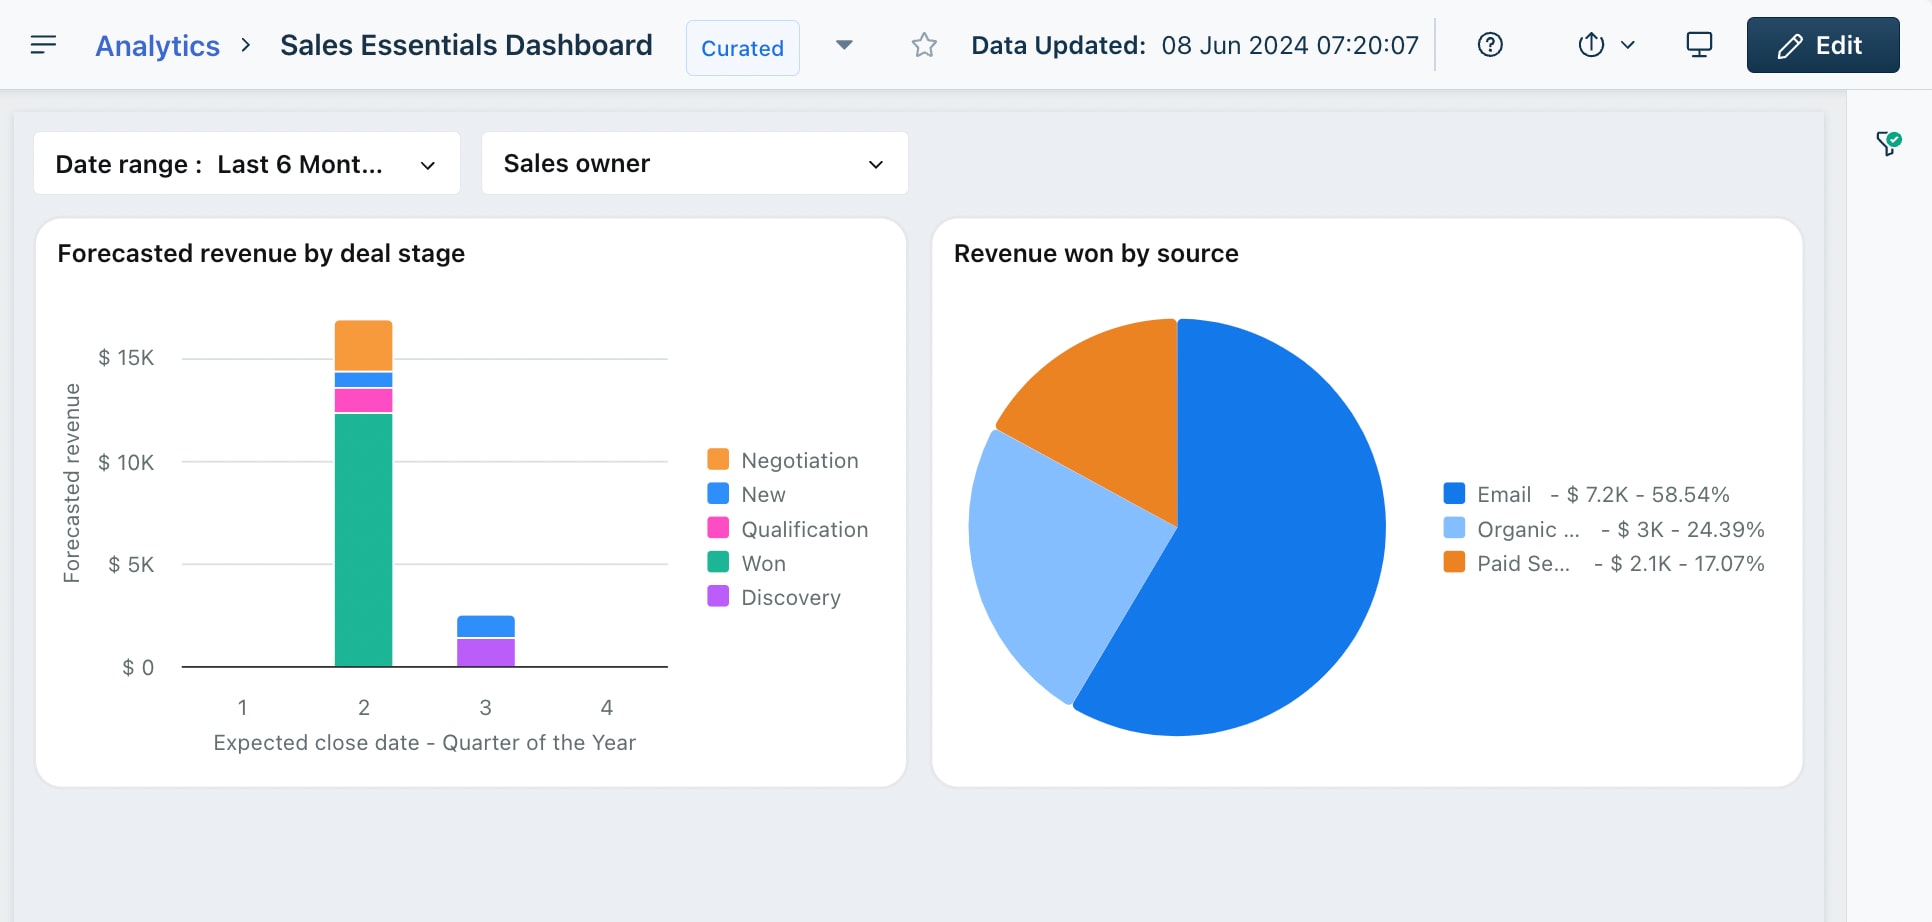Expand the dashboard name caret dropdown
The height and width of the screenshot is (922, 1932).
[844, 45]
